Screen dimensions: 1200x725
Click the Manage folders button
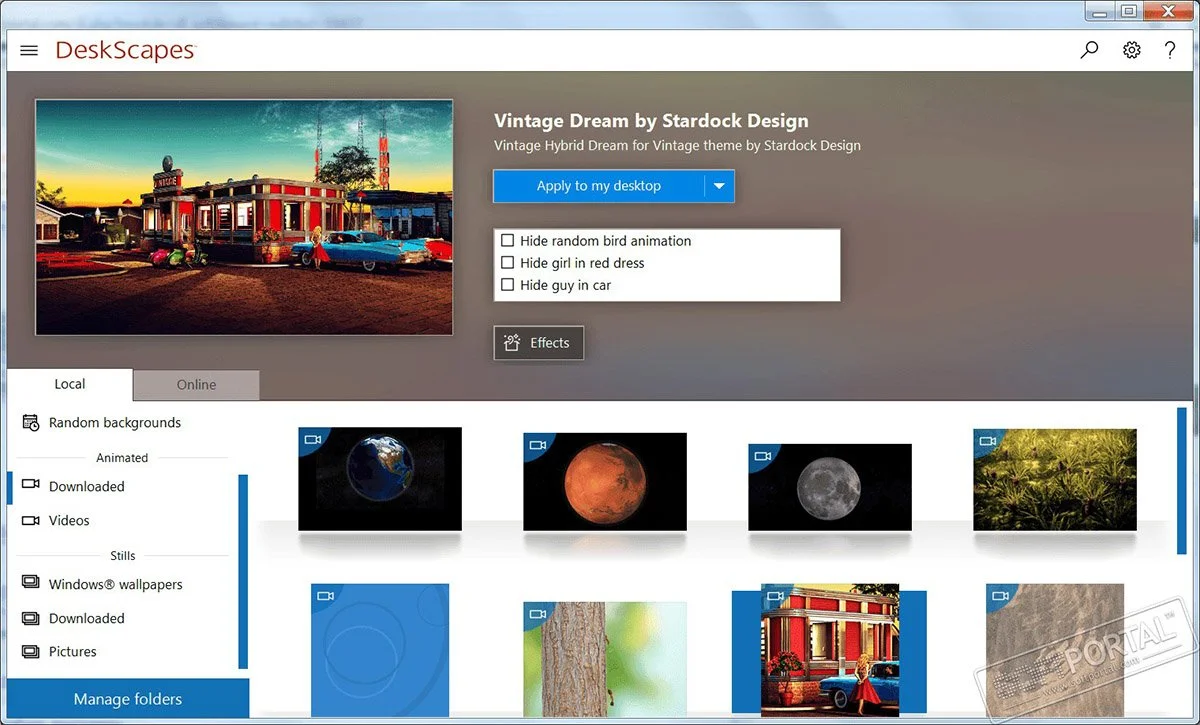coord(128,699)
